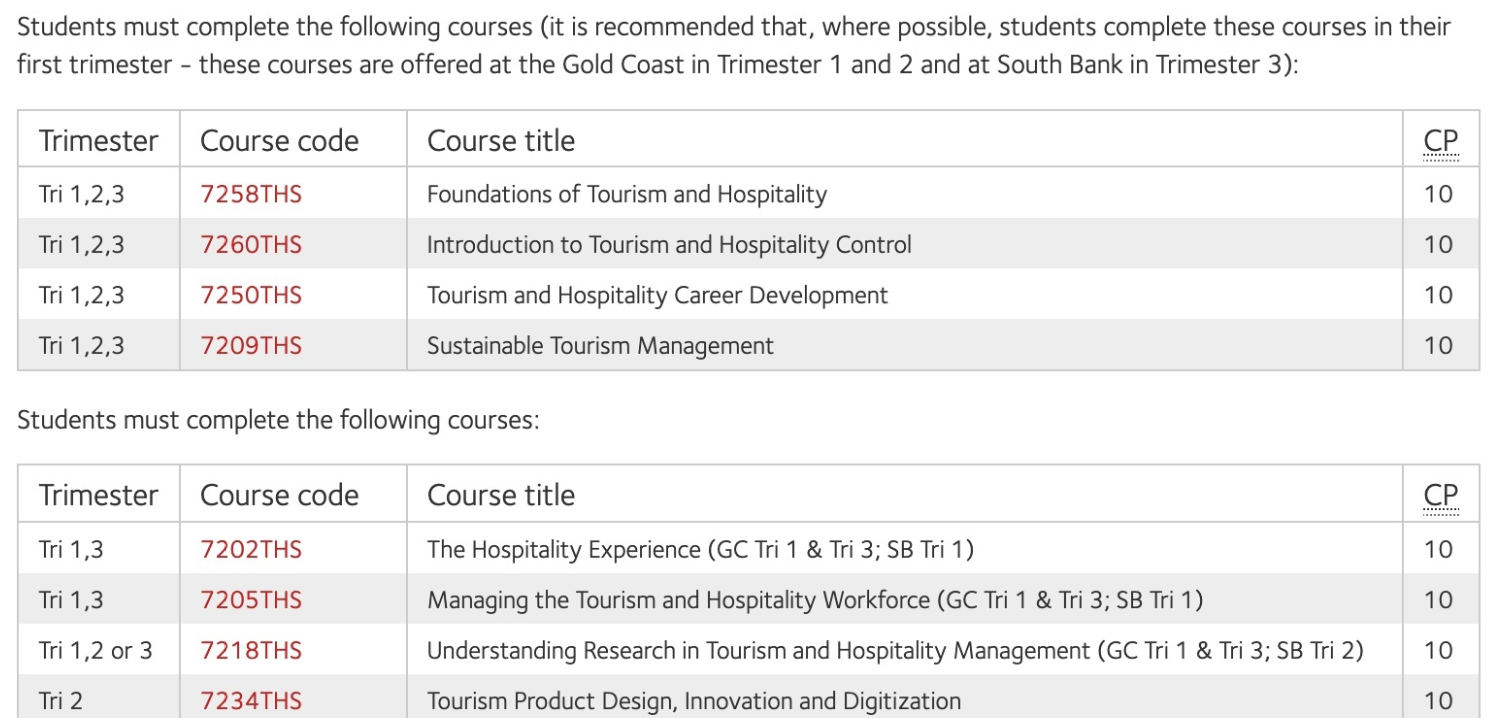1489x718 pixels.
Task: Click the CP abbreviation in first table header
Action: click(x=1440, y=141)
